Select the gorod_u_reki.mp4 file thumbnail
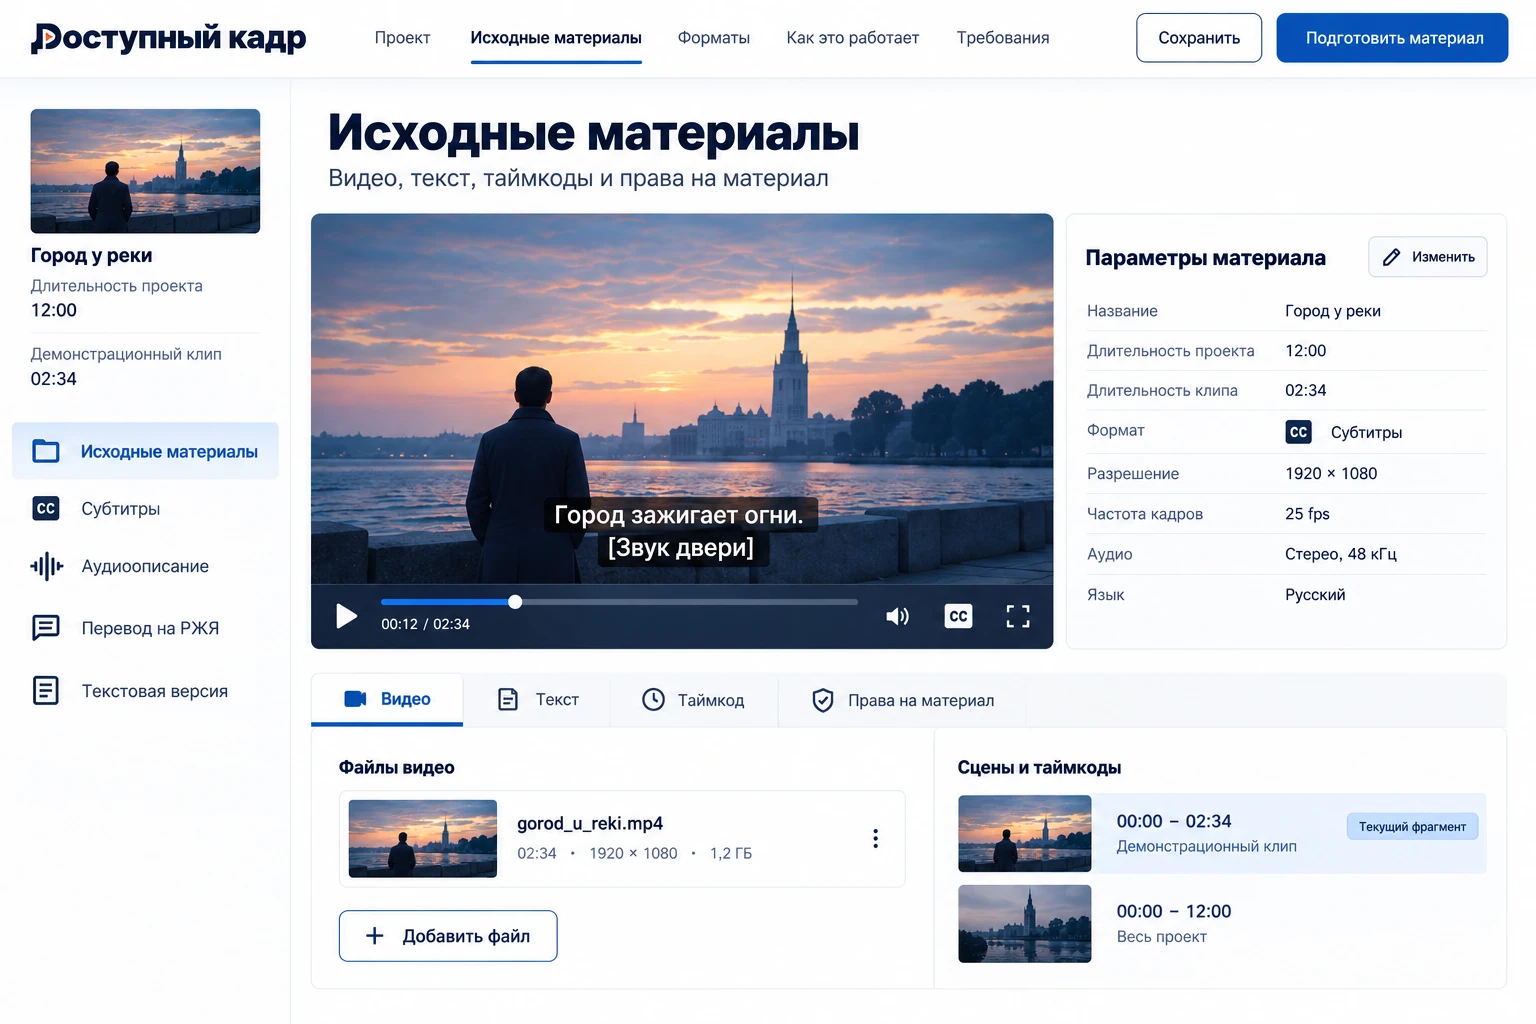Viewport: 1536px width, 1024px height. click(423, 839)
